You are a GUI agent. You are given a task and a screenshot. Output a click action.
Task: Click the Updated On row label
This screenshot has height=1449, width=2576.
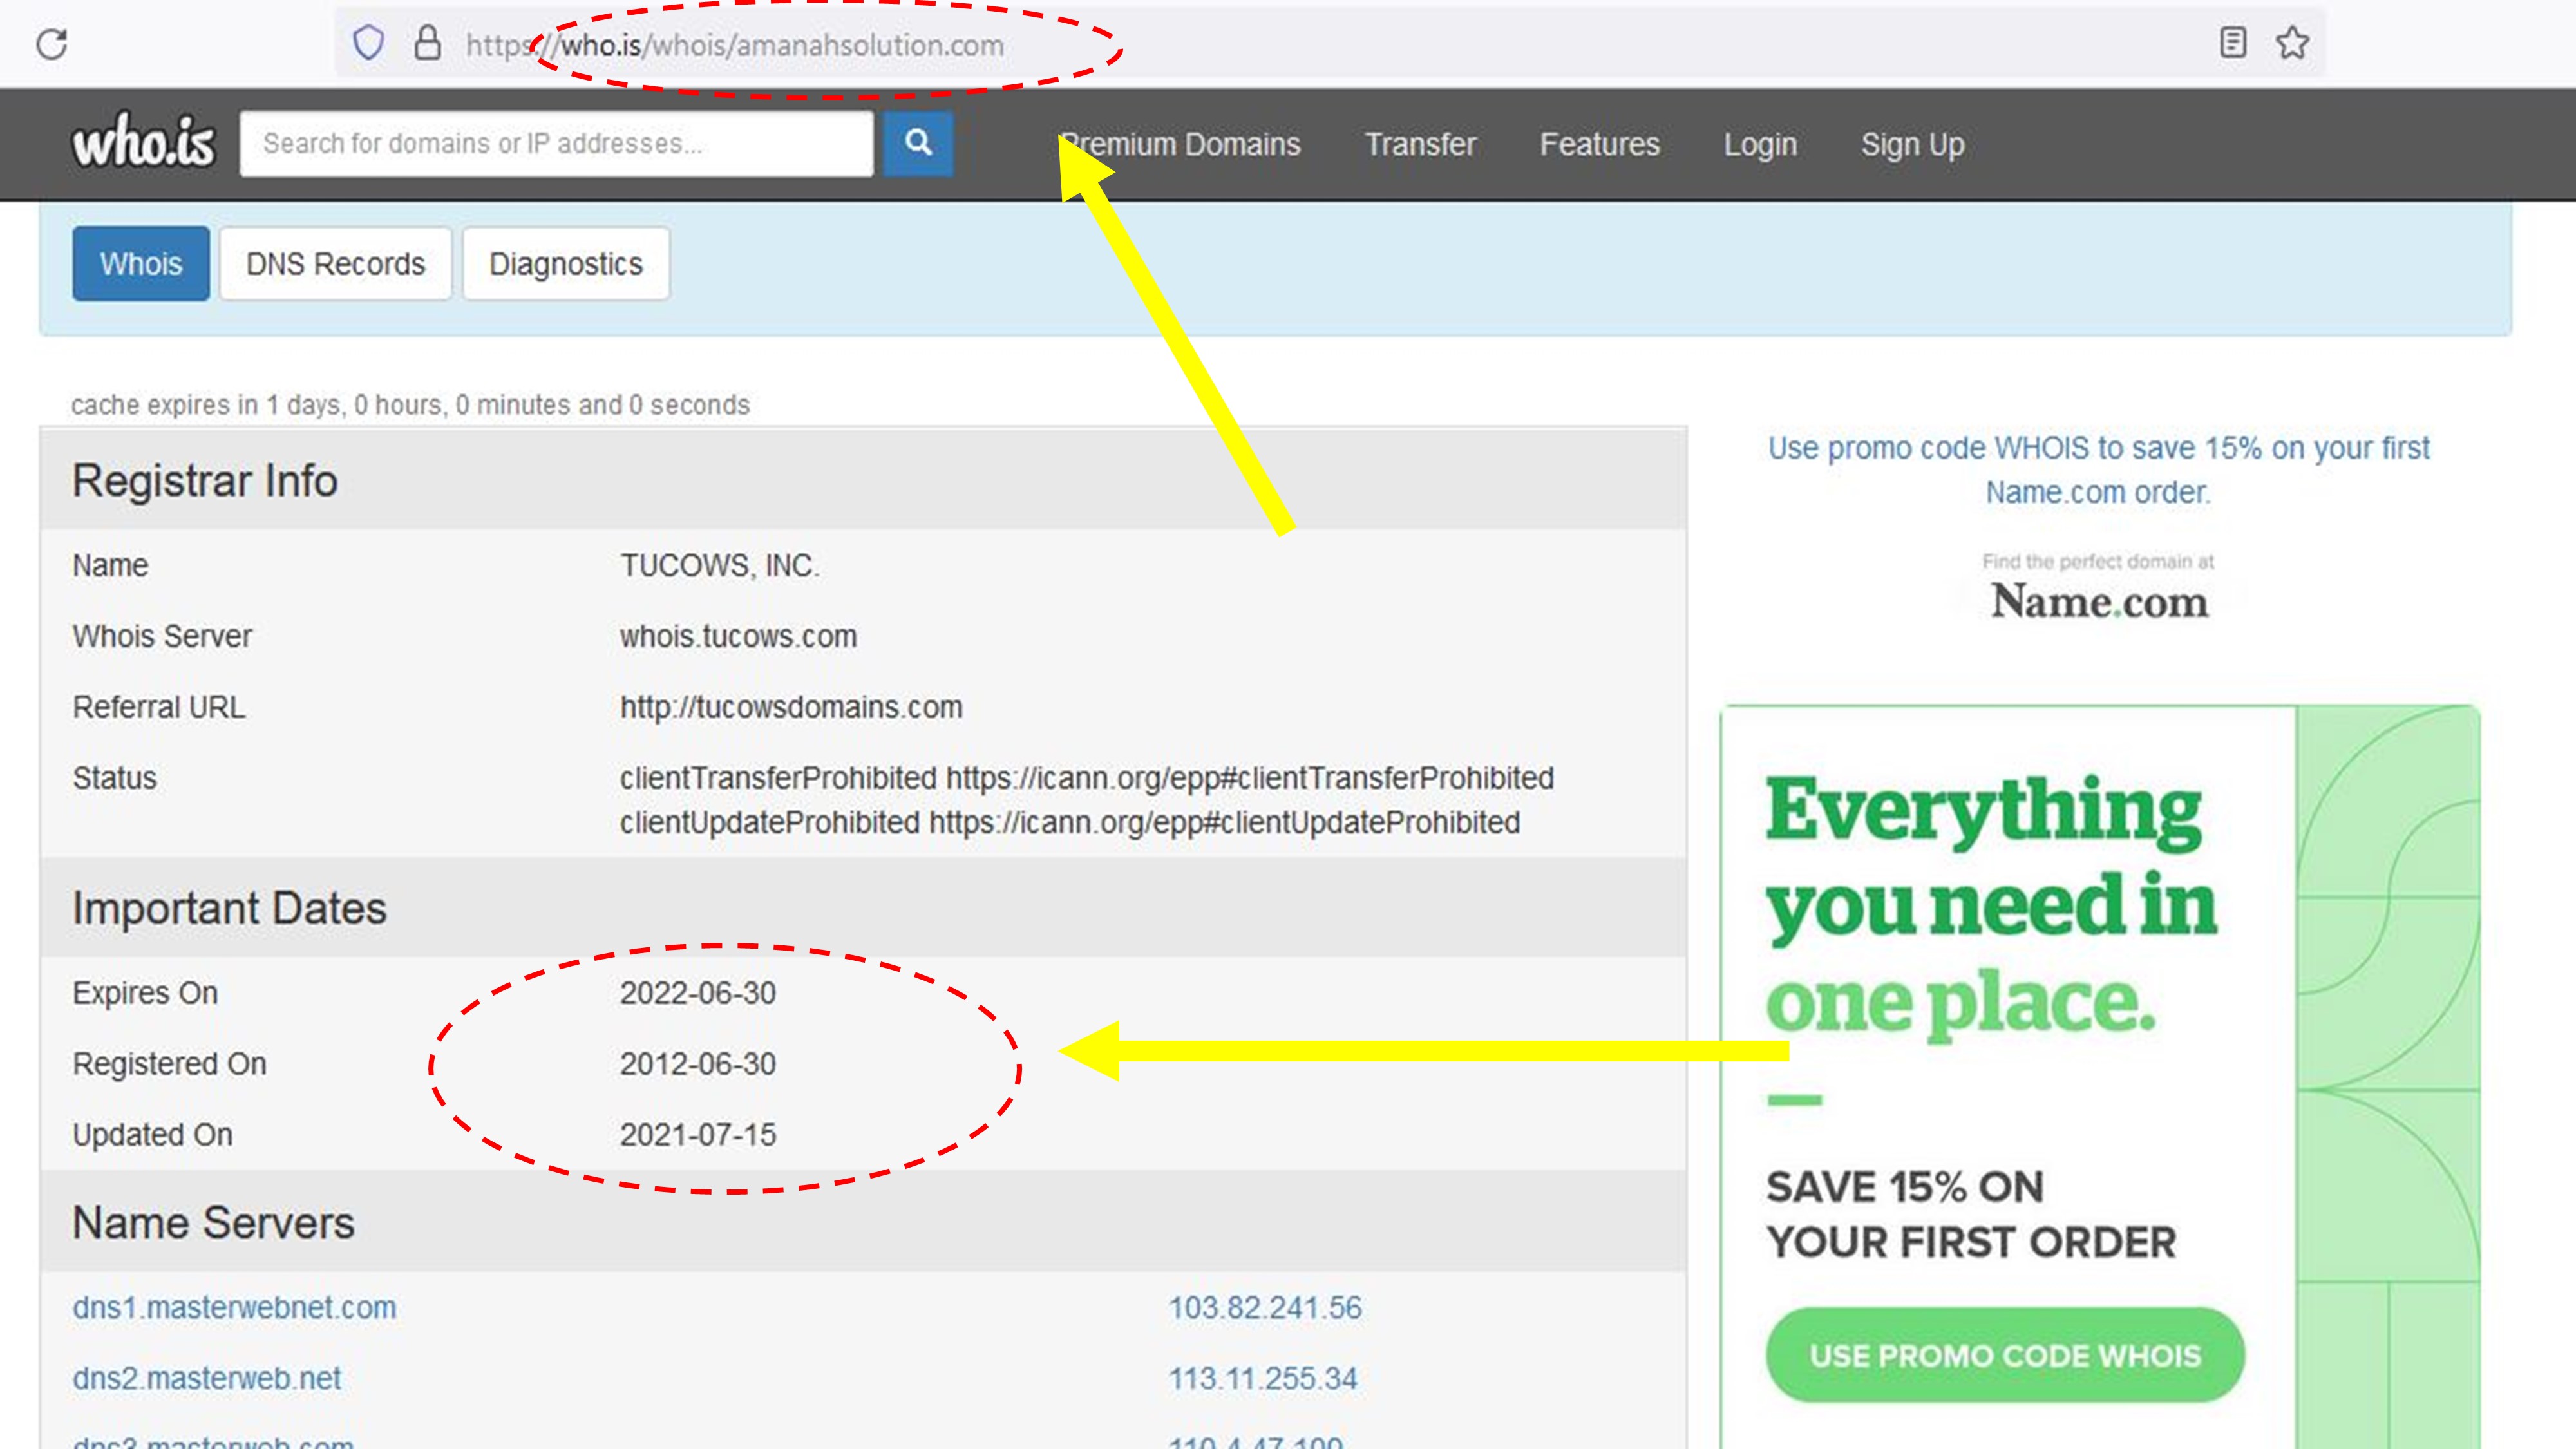point(152,1135)
